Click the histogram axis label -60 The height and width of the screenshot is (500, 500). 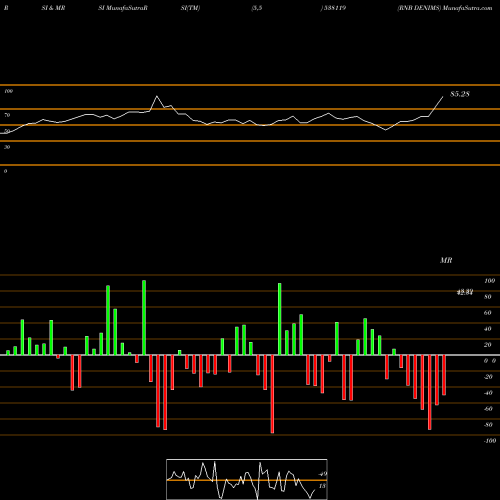click(x=488, y=409)
